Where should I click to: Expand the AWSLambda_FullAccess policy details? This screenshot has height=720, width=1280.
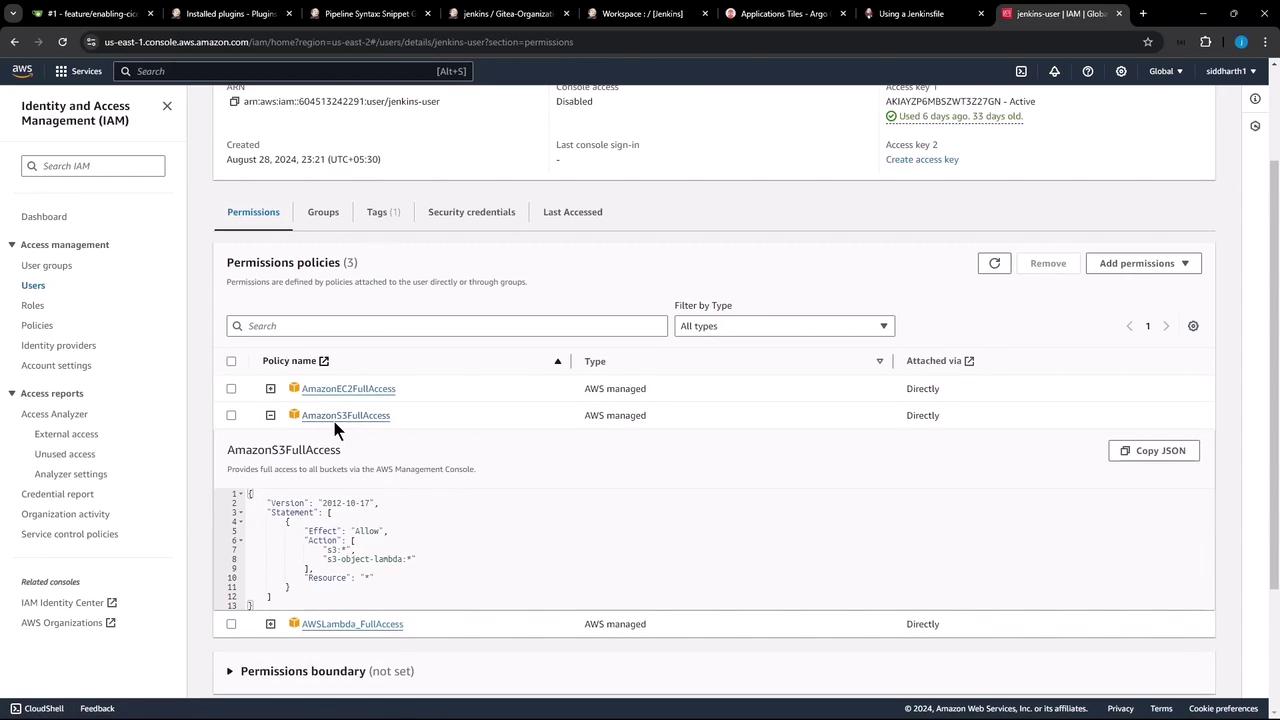click(270, 624)
